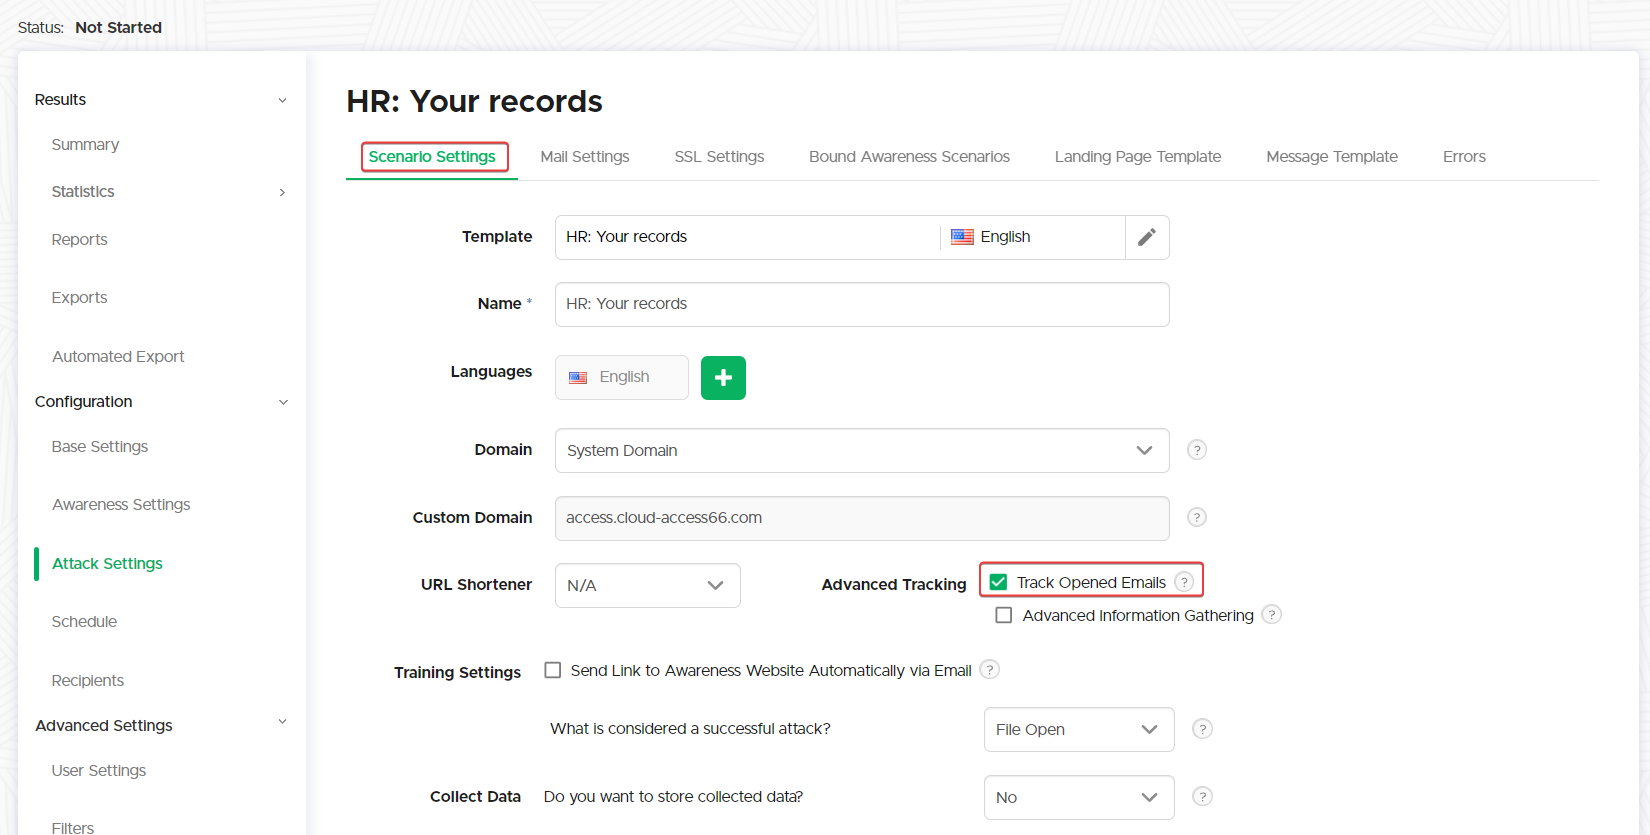Click help icon beside Advanced Information Gathering
This screenshot has height=835, width=1650.
click(1271, 615)
